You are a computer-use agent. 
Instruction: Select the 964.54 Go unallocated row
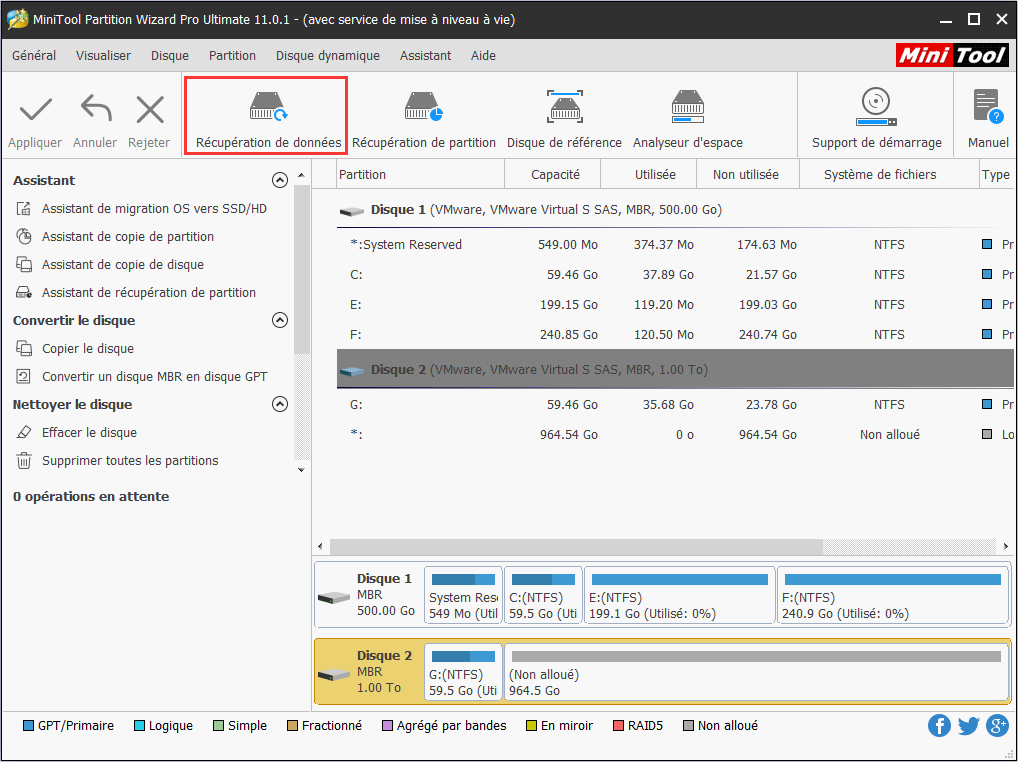pyautogui.click(x=675, y=434)
